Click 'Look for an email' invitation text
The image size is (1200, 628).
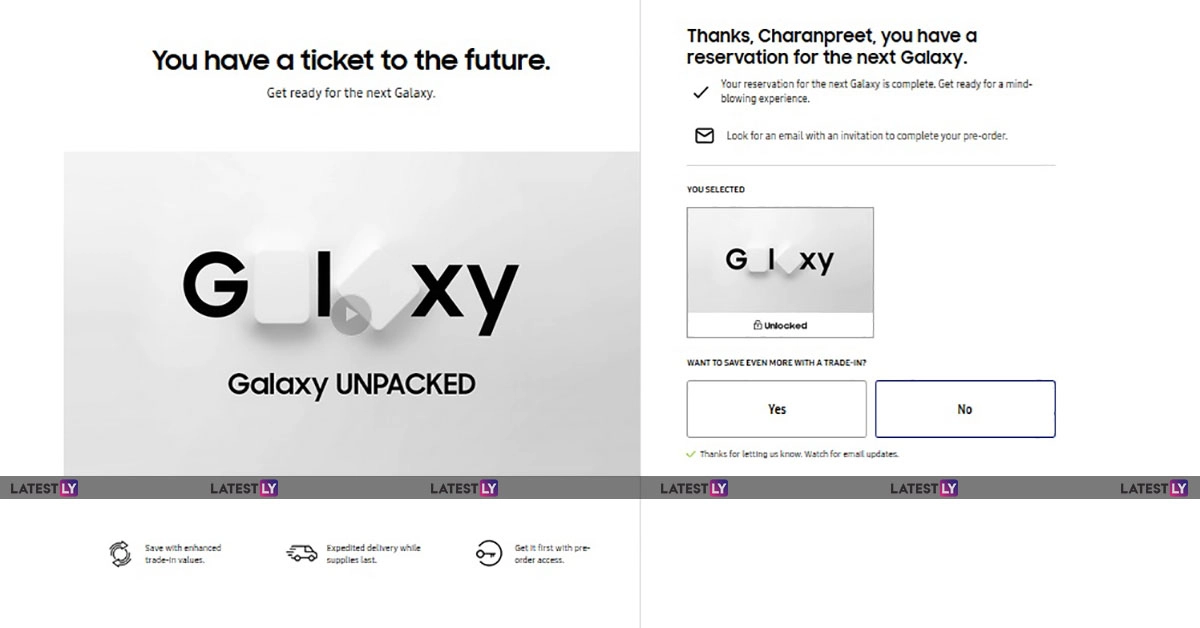866,136
